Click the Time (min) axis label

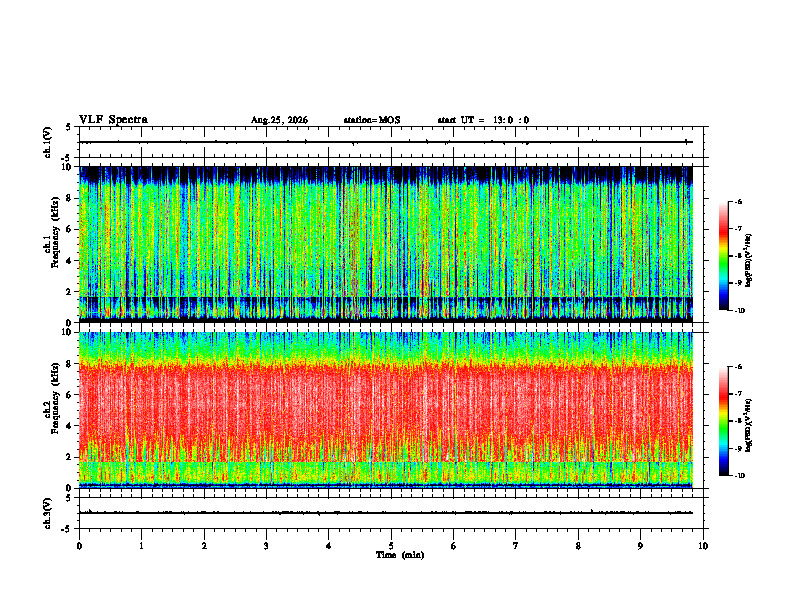coord(400,555)
